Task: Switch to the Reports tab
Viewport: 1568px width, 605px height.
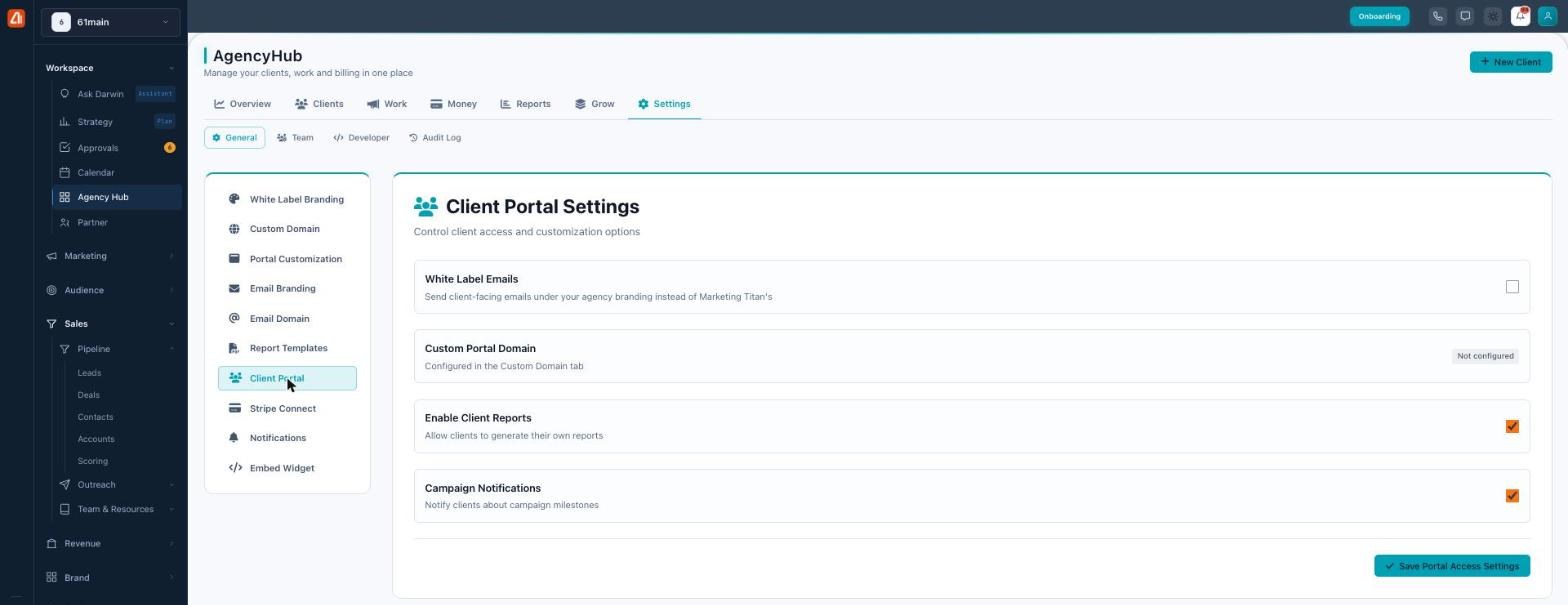Action: click(525, 104)
